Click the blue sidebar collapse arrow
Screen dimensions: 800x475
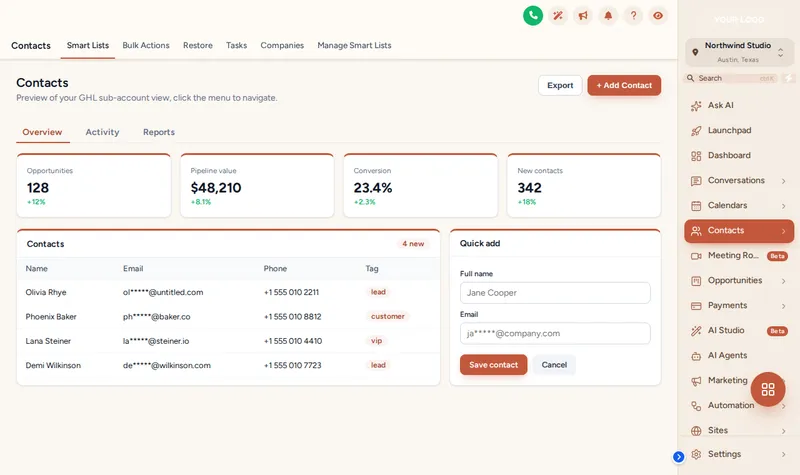pyautogui.click(x=679, y=457)
